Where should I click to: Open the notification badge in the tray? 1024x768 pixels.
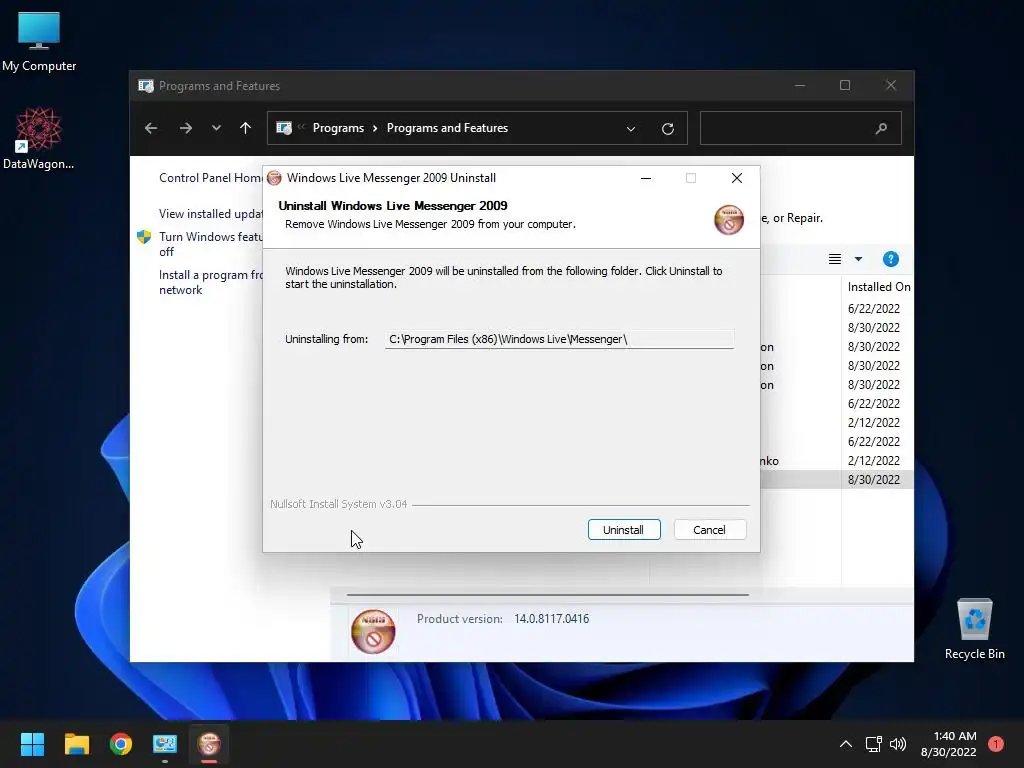[996, 744]
